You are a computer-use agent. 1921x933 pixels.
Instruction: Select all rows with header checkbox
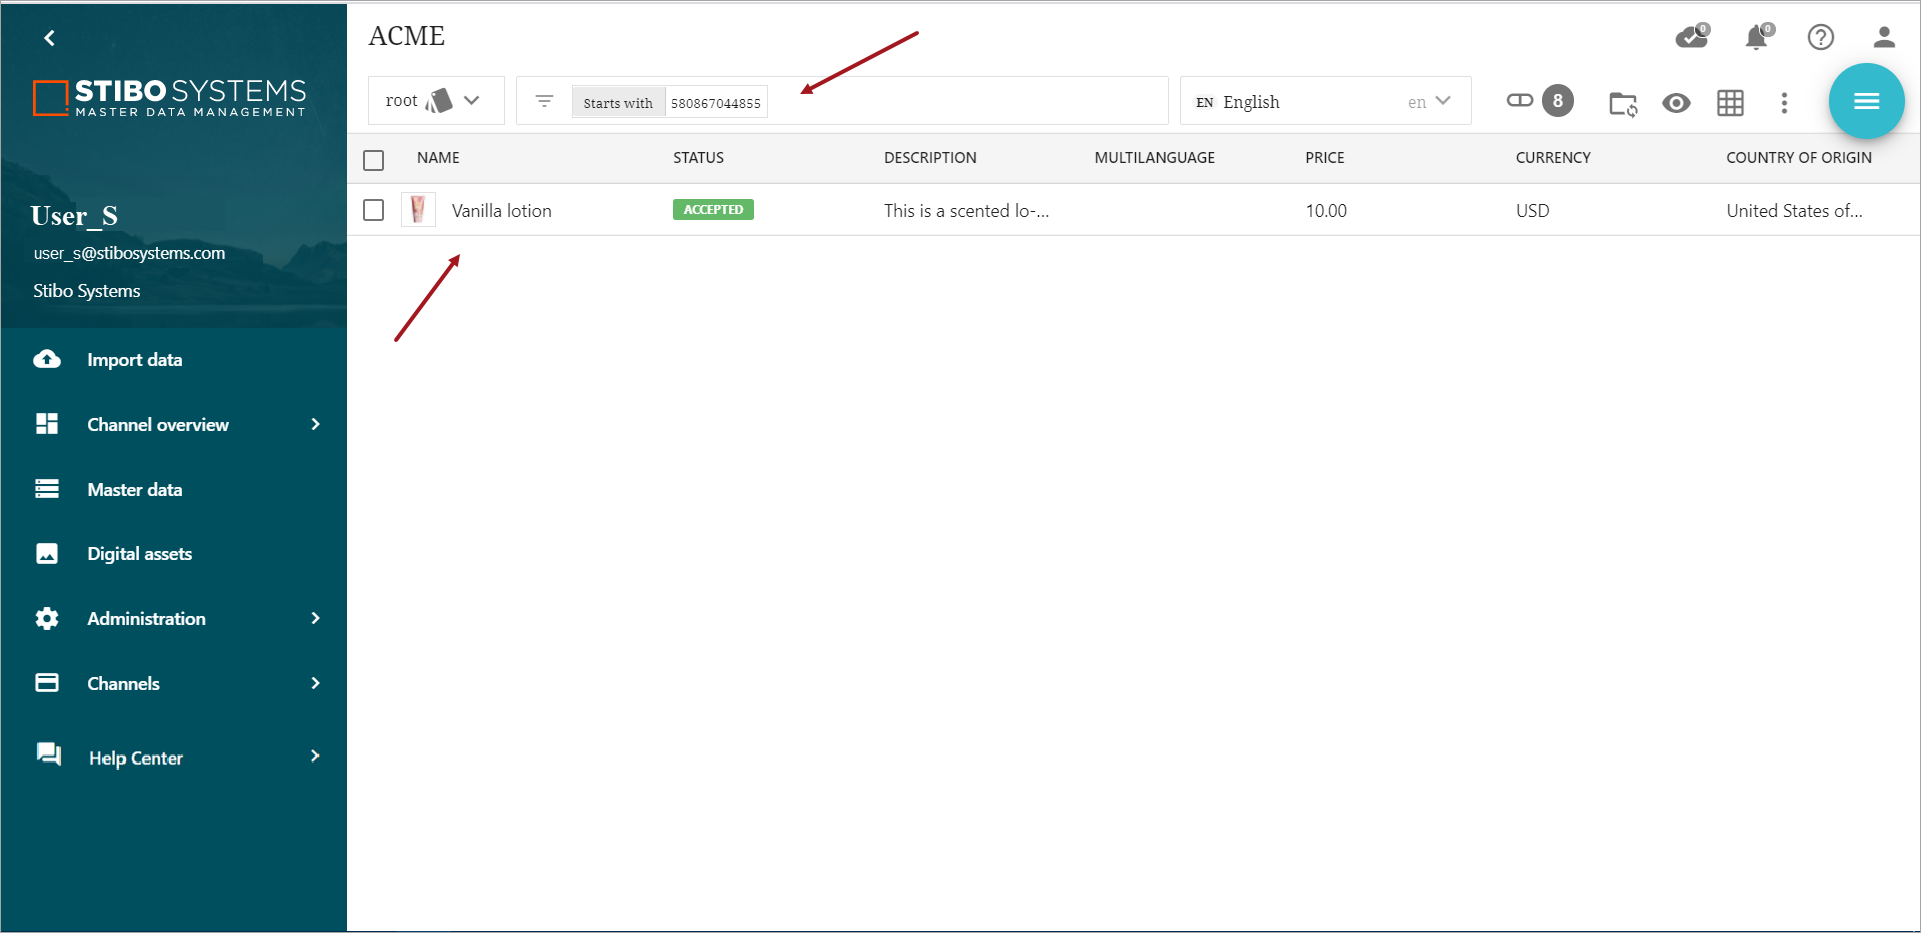pyautogui.click(x=374, y=160)
